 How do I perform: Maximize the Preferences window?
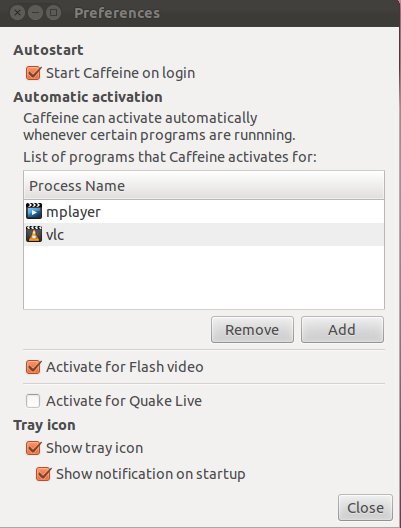coord(53,13)
